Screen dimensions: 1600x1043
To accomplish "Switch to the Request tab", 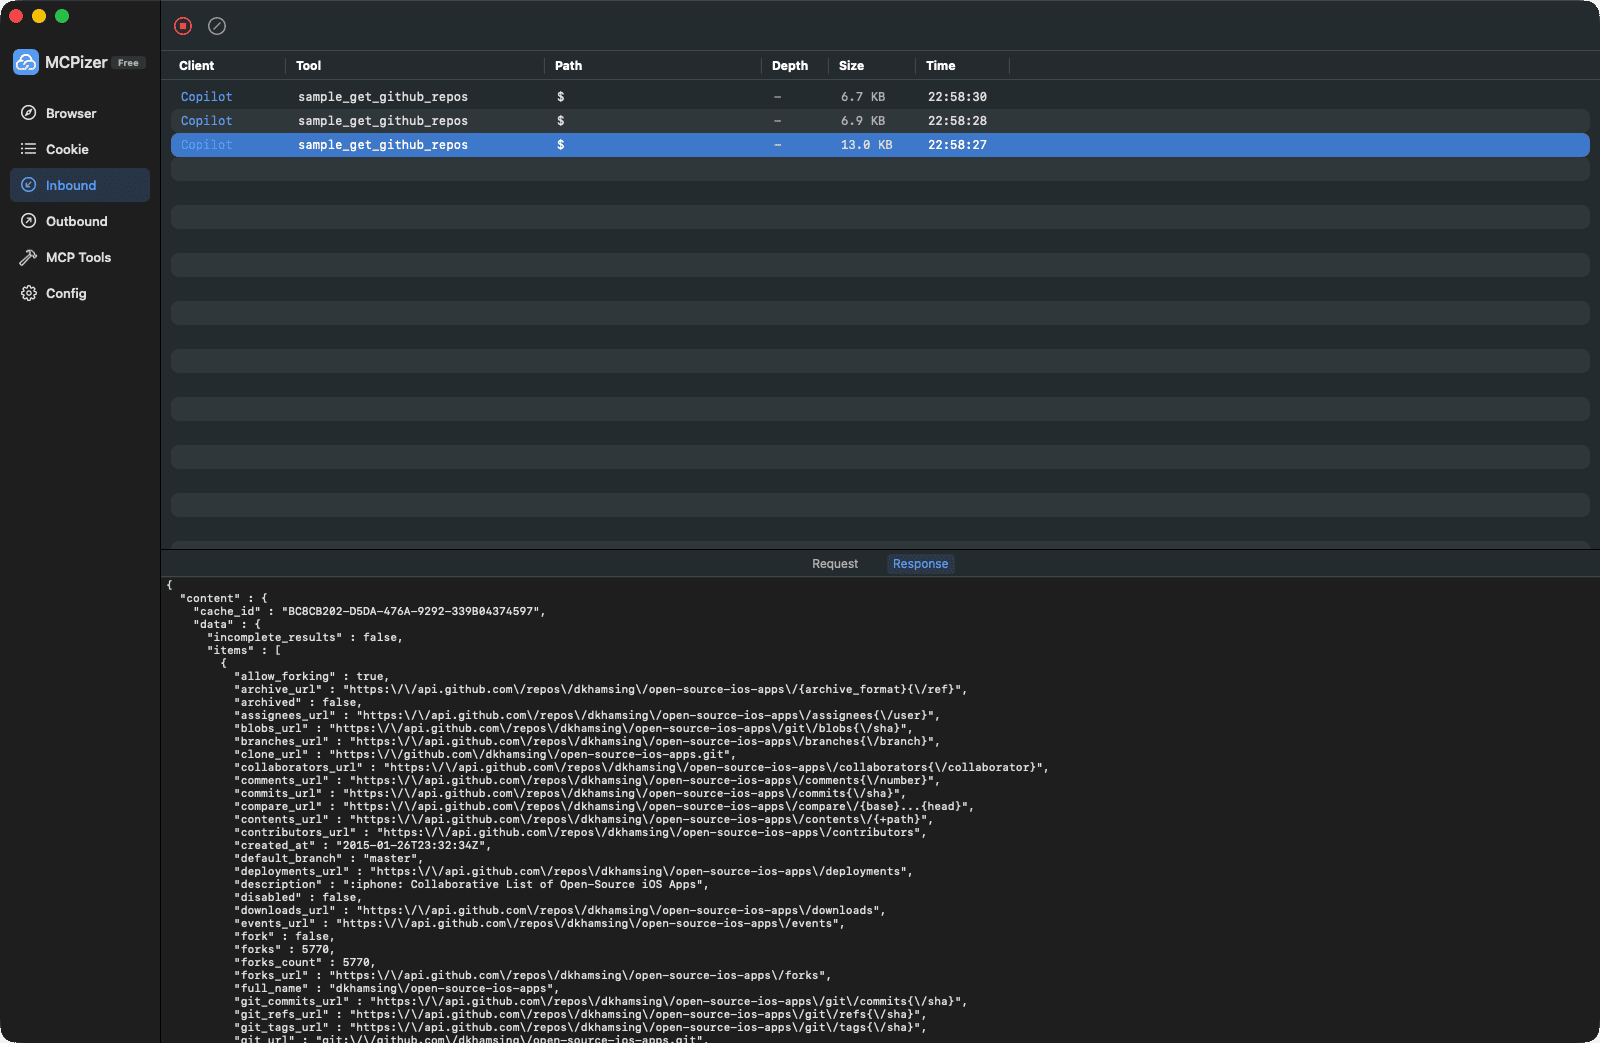I will [x=835, y=564].
